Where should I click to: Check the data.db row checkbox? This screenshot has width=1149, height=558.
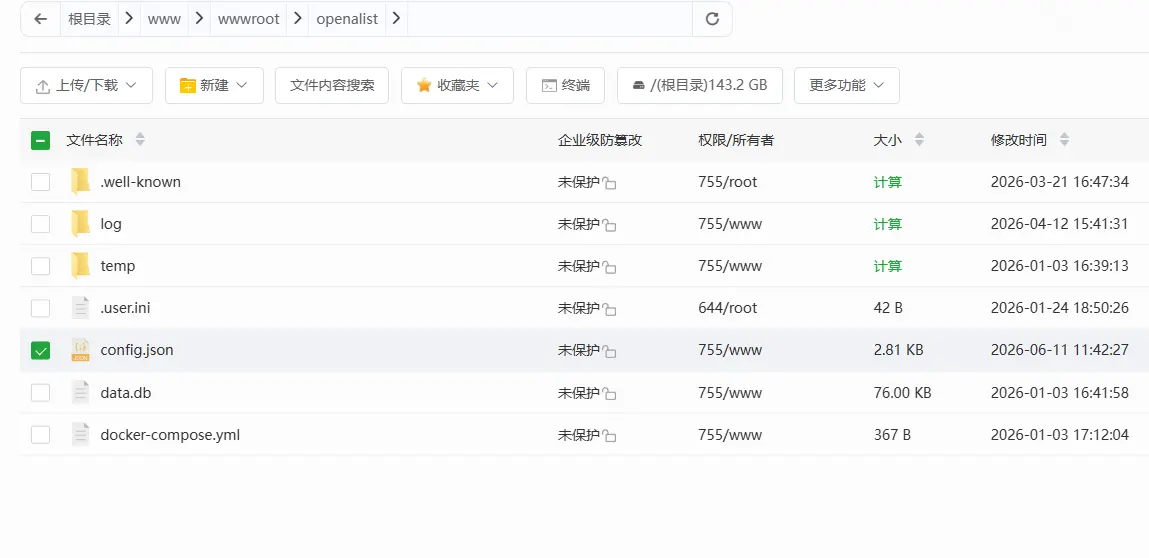[40, 393]
